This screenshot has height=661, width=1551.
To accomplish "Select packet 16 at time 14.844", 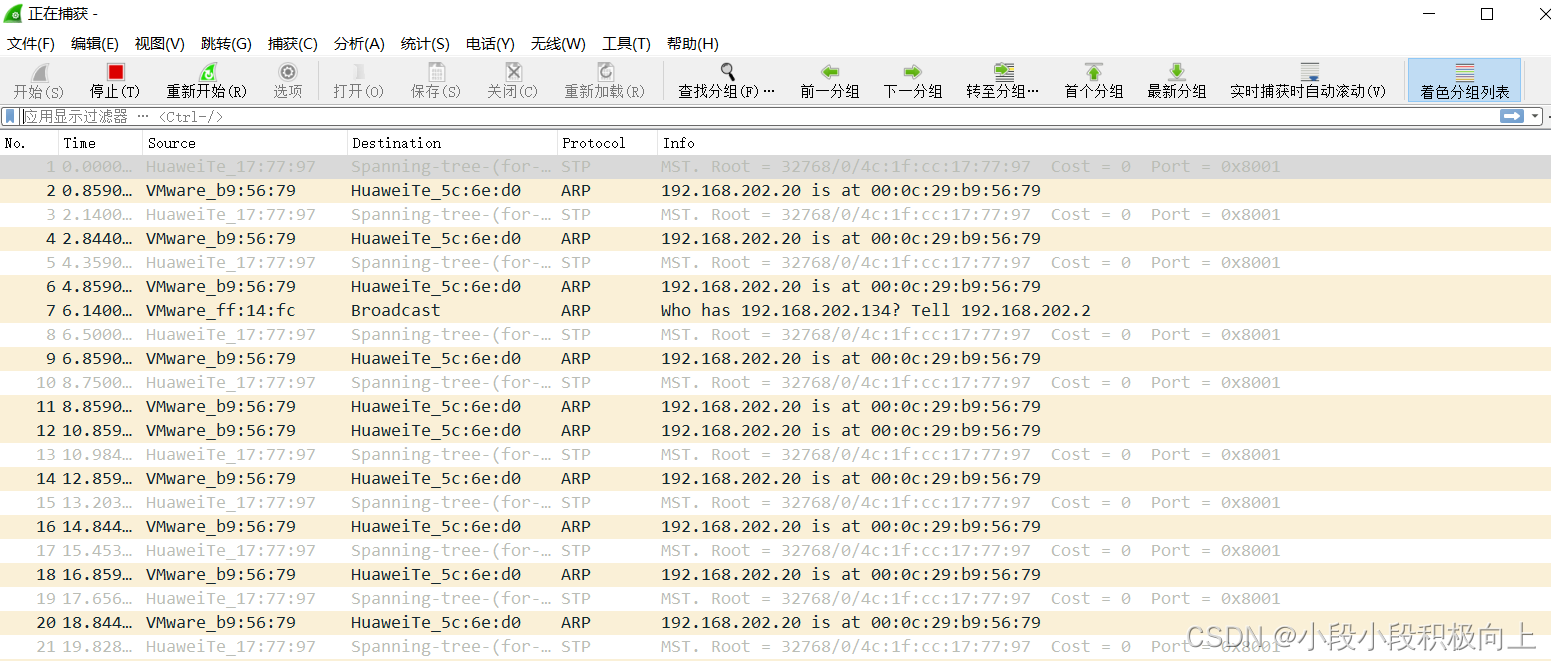I will point(775,527).
